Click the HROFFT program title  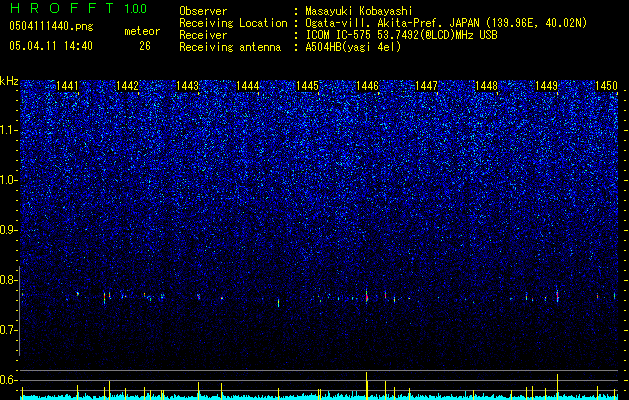62,8
